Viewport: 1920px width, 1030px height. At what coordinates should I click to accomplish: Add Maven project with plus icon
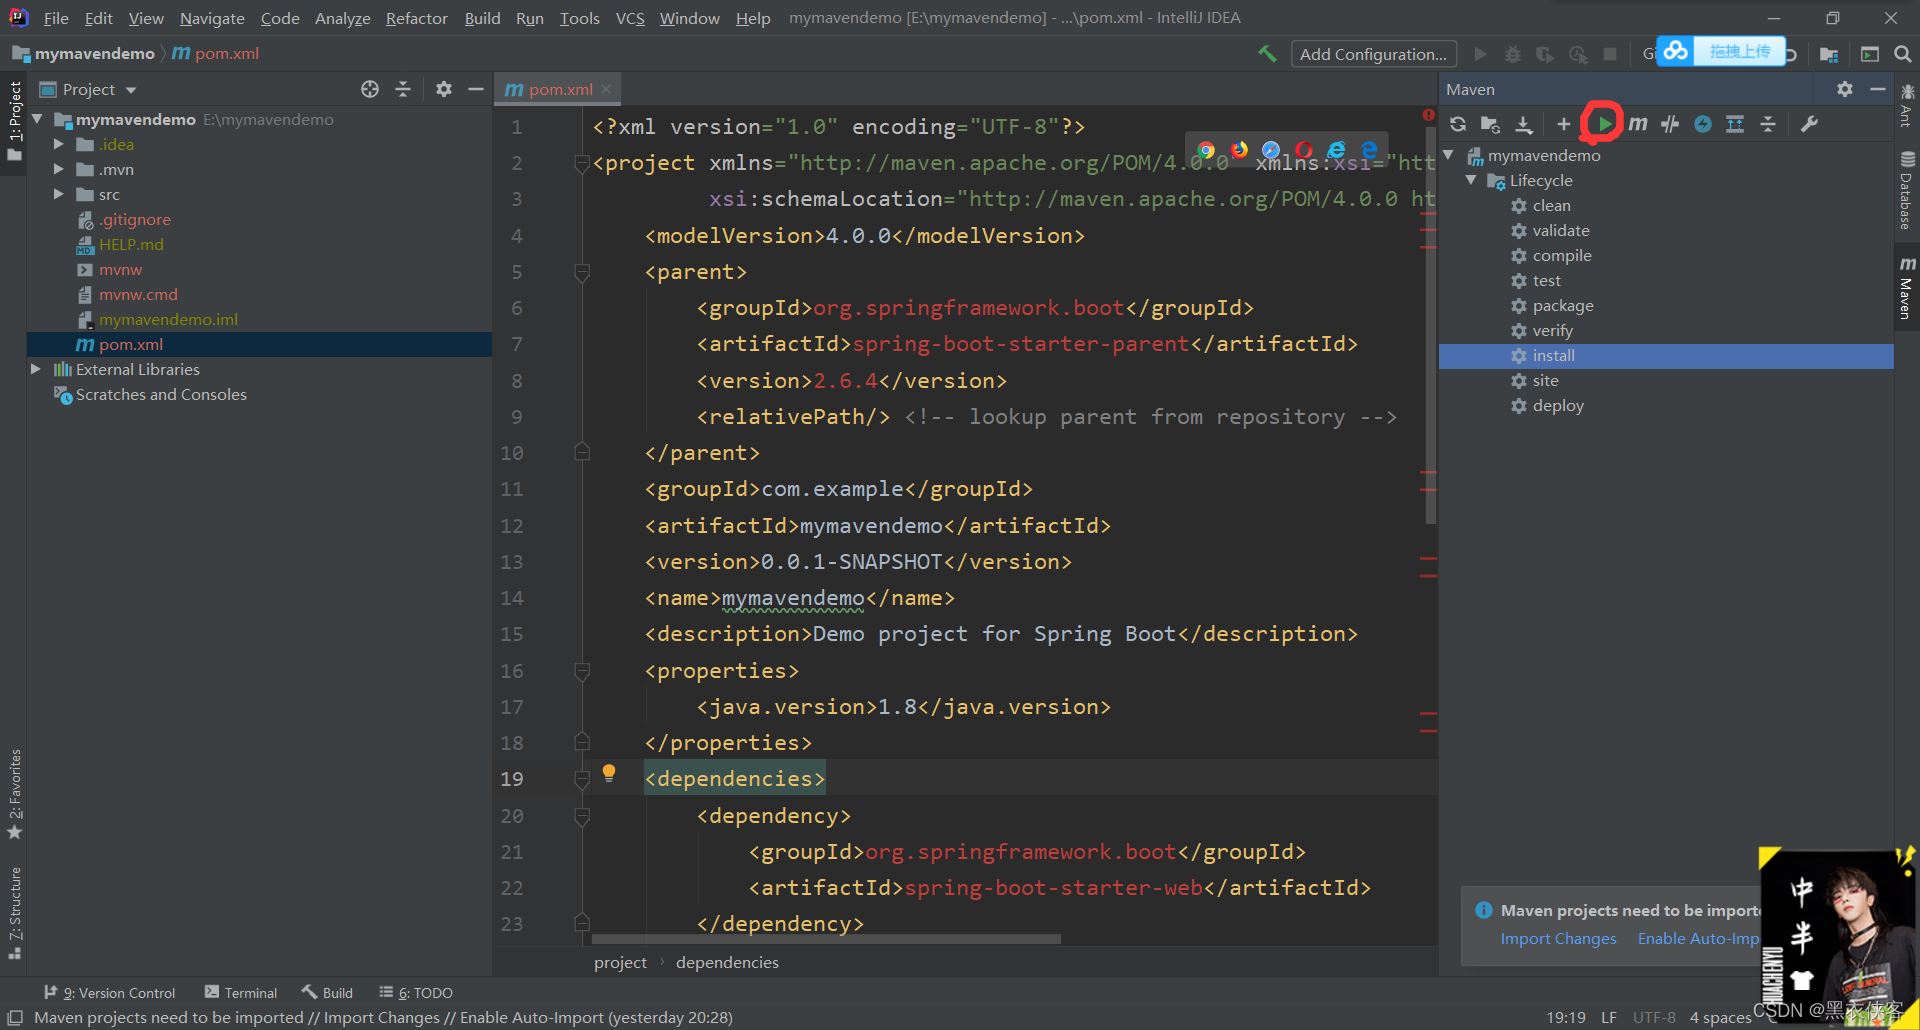point(1564,124)
